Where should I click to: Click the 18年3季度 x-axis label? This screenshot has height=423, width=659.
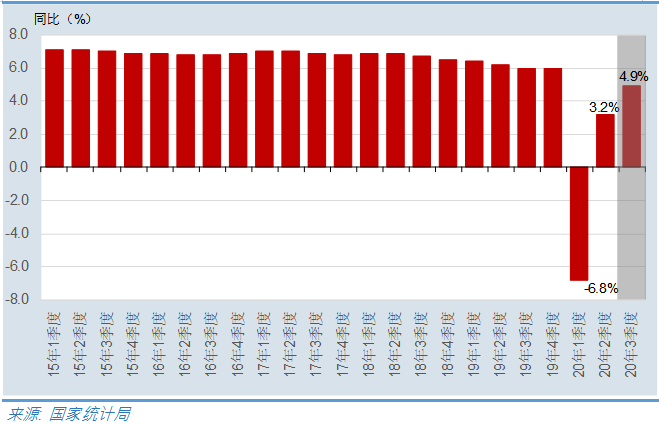point(422,344)
